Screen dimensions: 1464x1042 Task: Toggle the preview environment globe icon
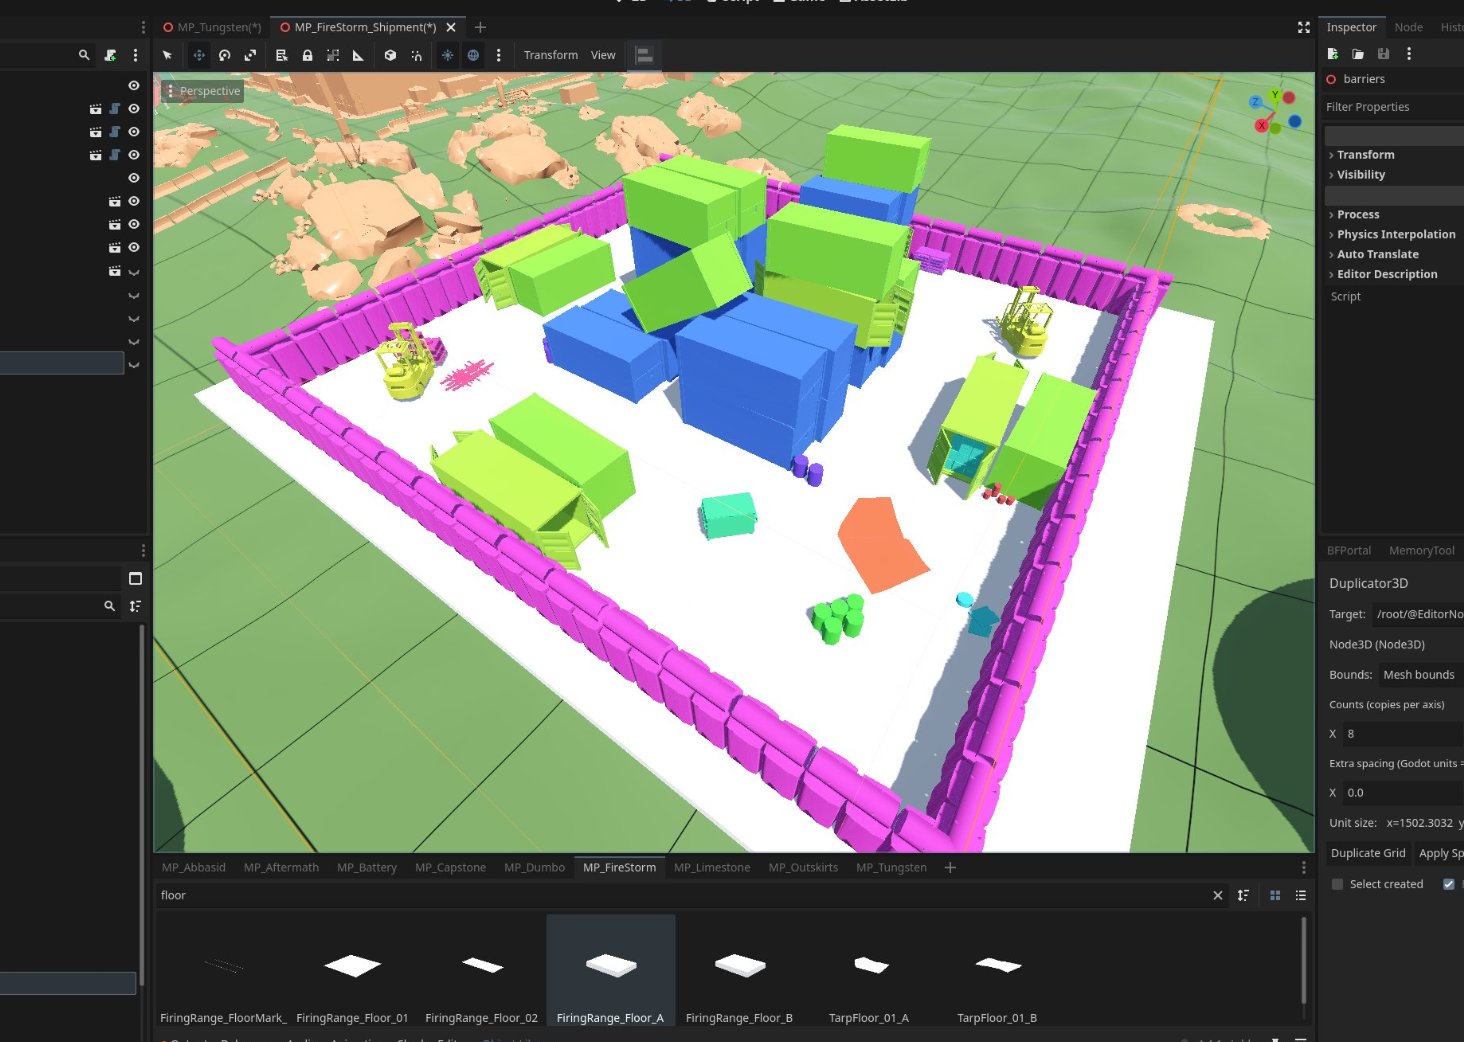[473, 55]
